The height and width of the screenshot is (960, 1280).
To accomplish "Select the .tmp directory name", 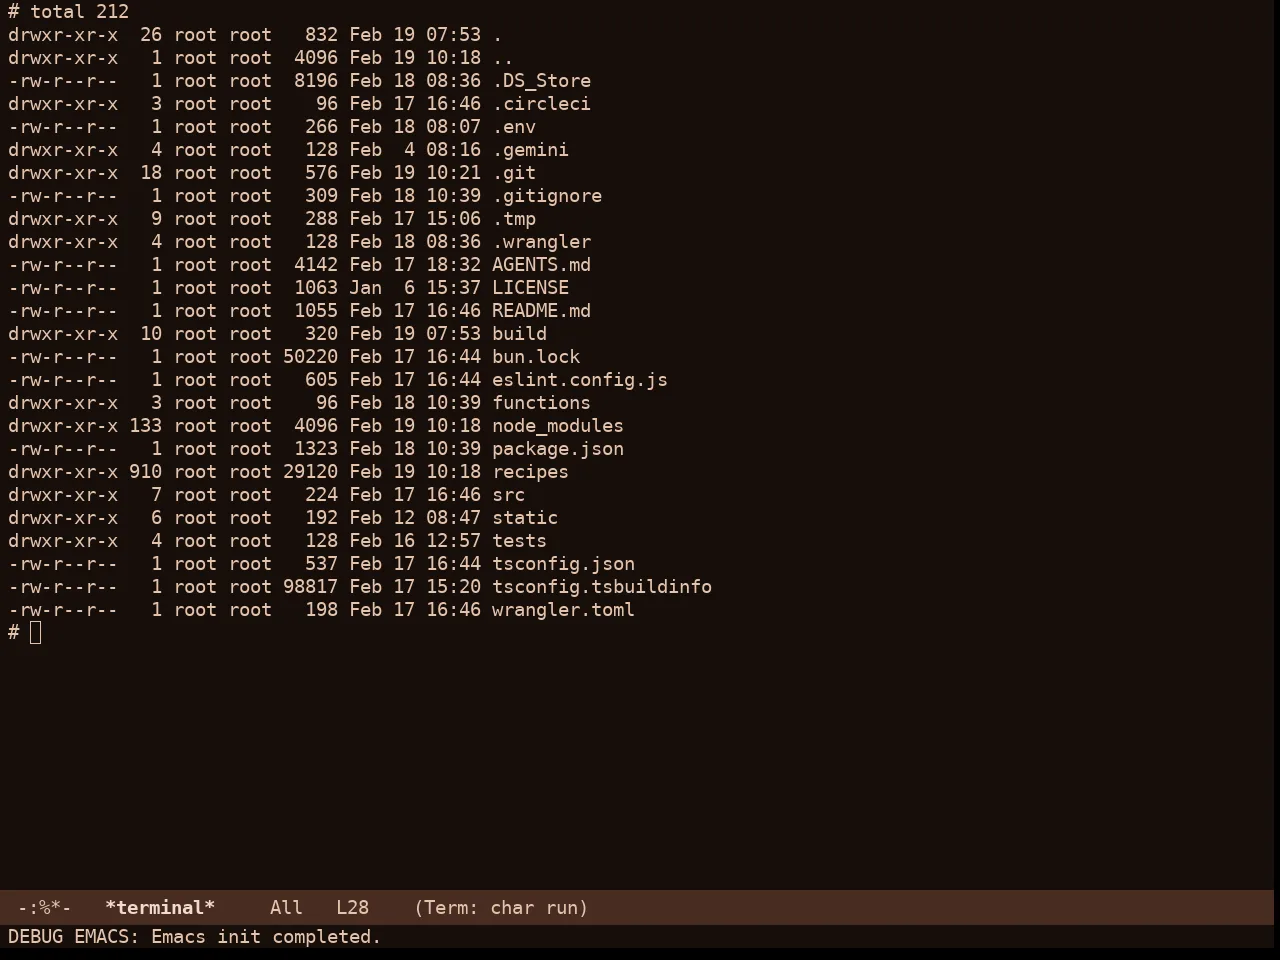I will pyautogui.click(x=514, y=219).
